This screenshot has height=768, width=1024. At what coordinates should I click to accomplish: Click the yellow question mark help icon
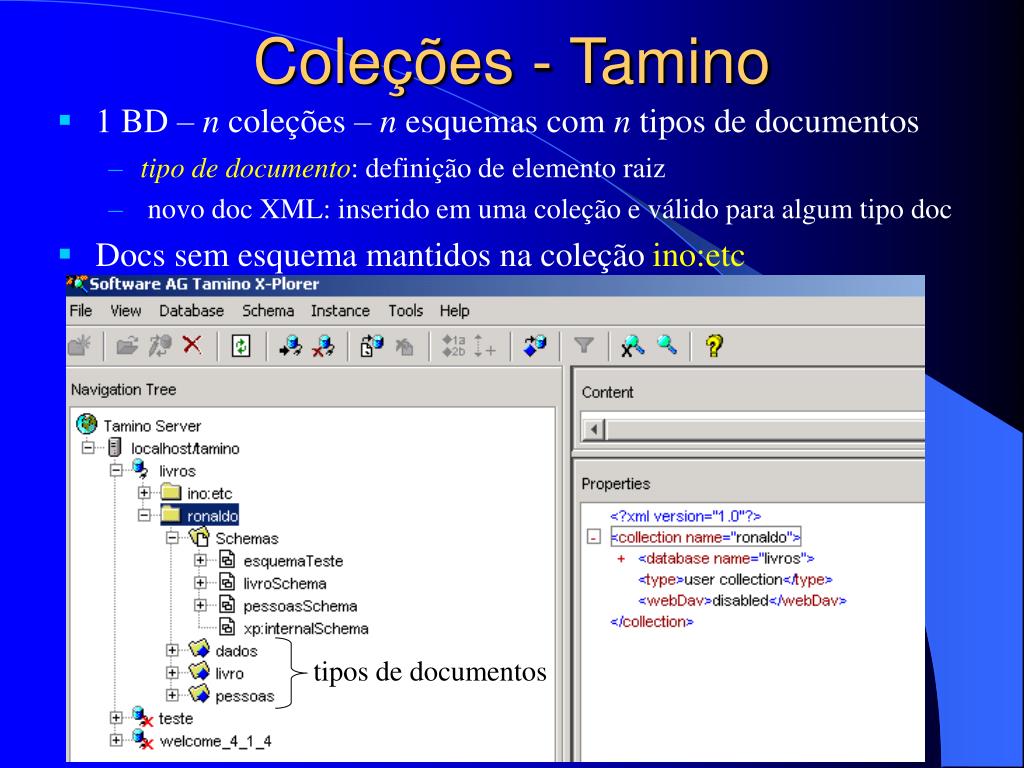pos(714,345)
